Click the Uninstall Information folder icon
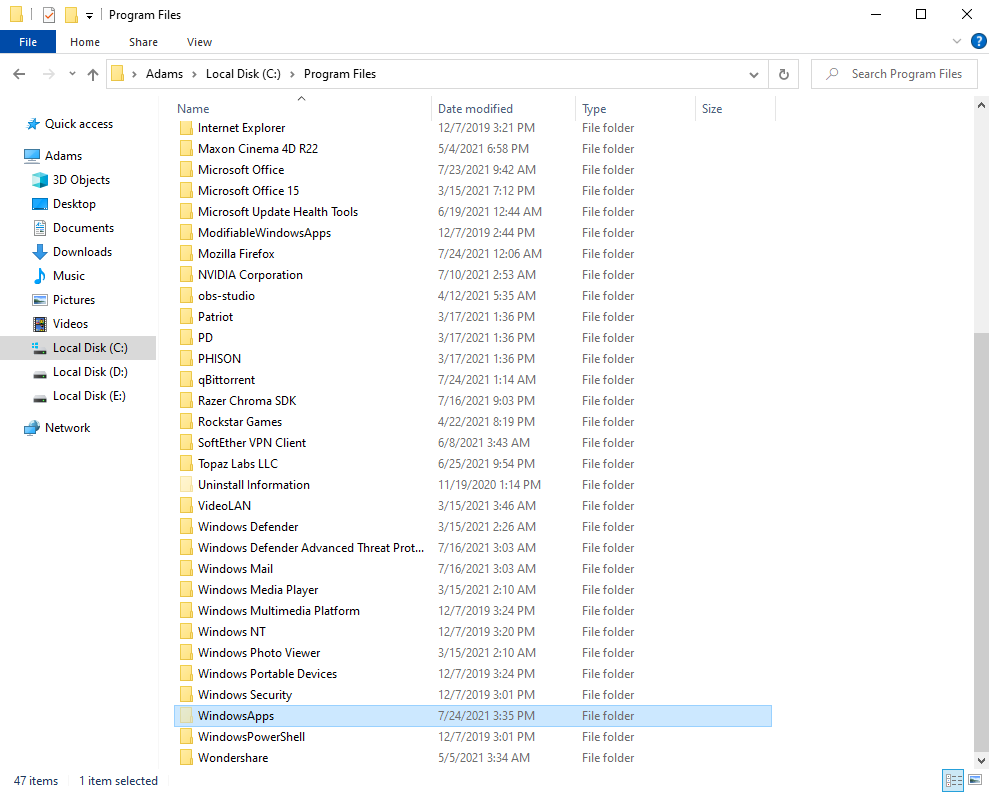The image size is (989, 793). [186, 485]
